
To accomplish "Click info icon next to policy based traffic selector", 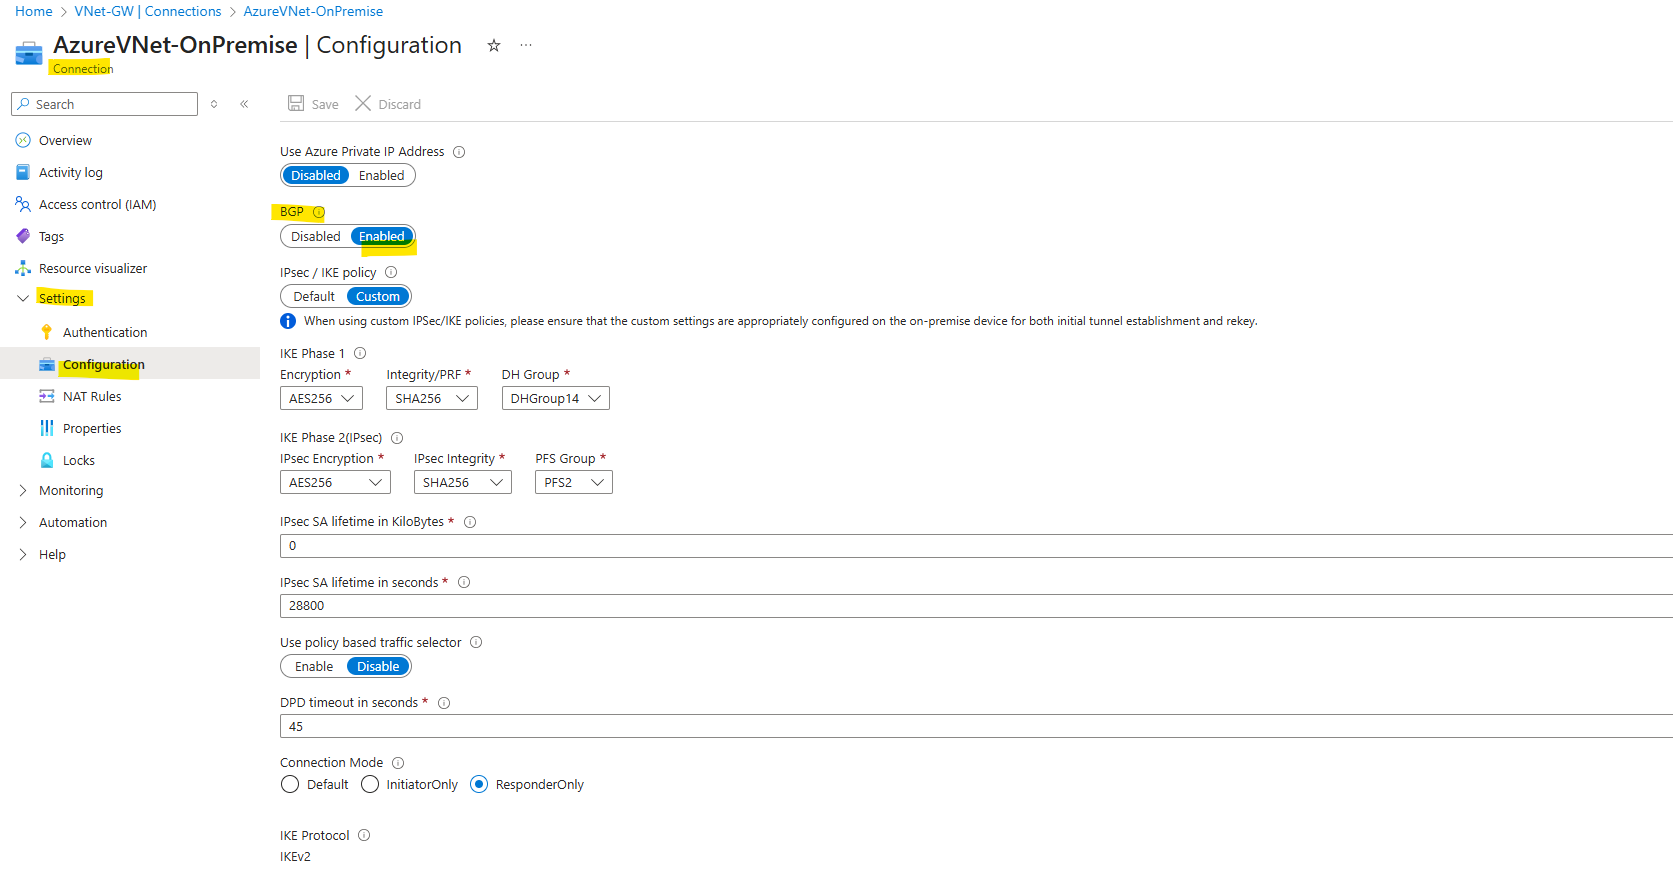I will [x=476, y=642].
